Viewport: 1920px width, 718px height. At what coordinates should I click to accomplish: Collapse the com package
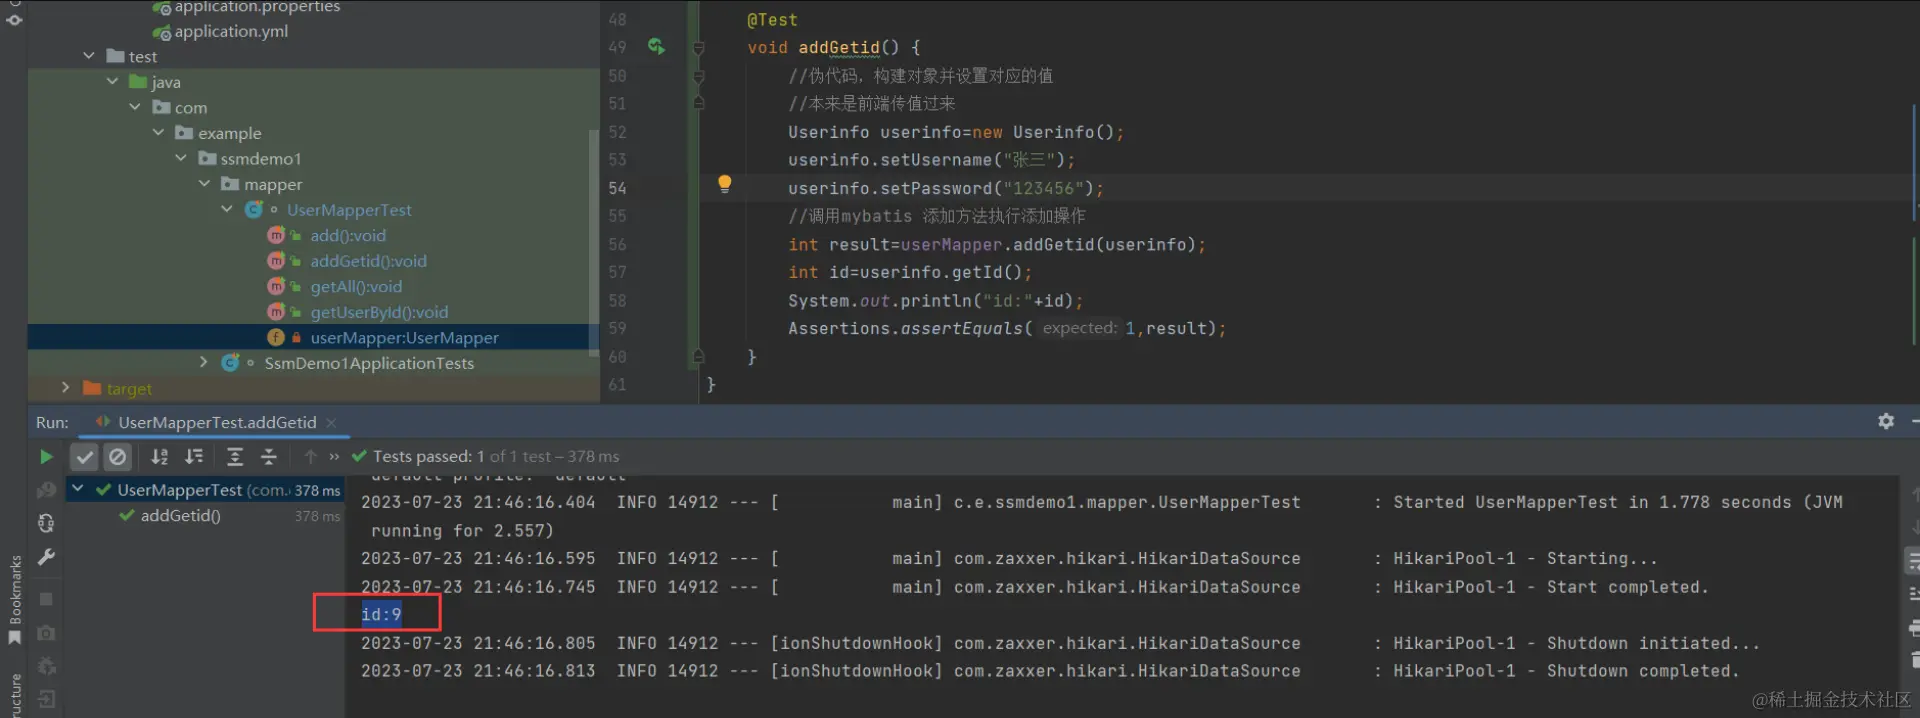[135, 107]
